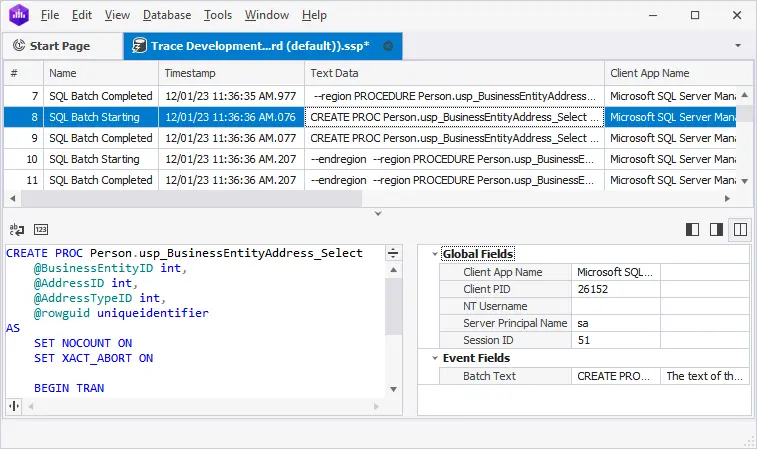757x449 pixels.
Task: Collapse the Event Fields group
Action: (x=433, y=358)
